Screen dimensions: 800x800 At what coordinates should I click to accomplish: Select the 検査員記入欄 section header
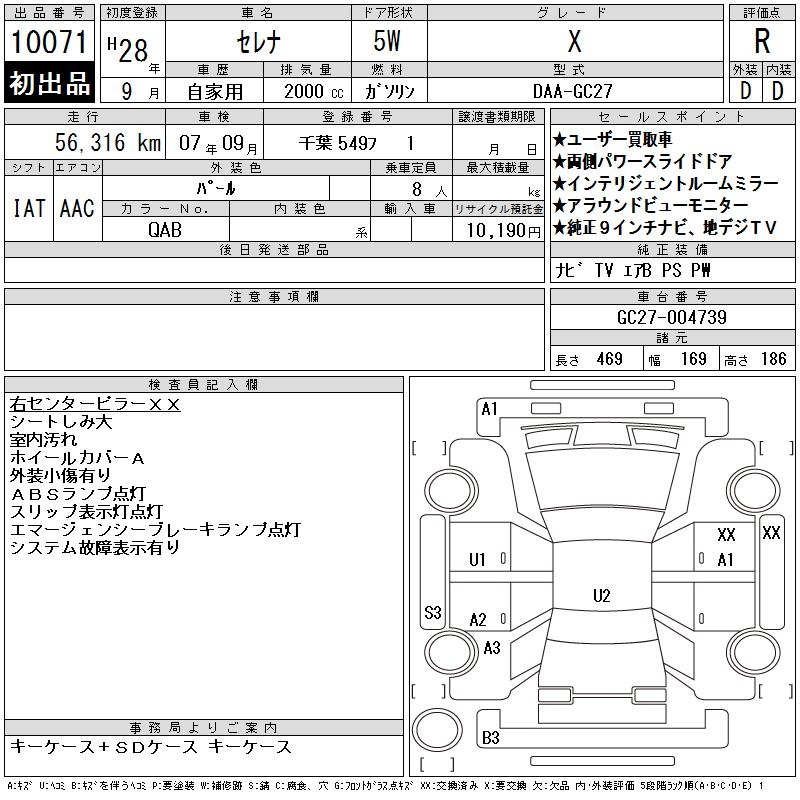coord(204,385)
